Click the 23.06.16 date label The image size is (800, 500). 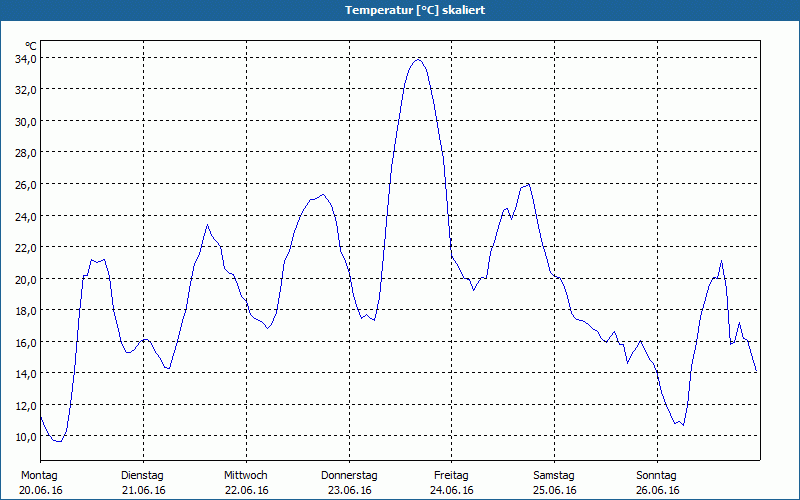tap(349, 490)
